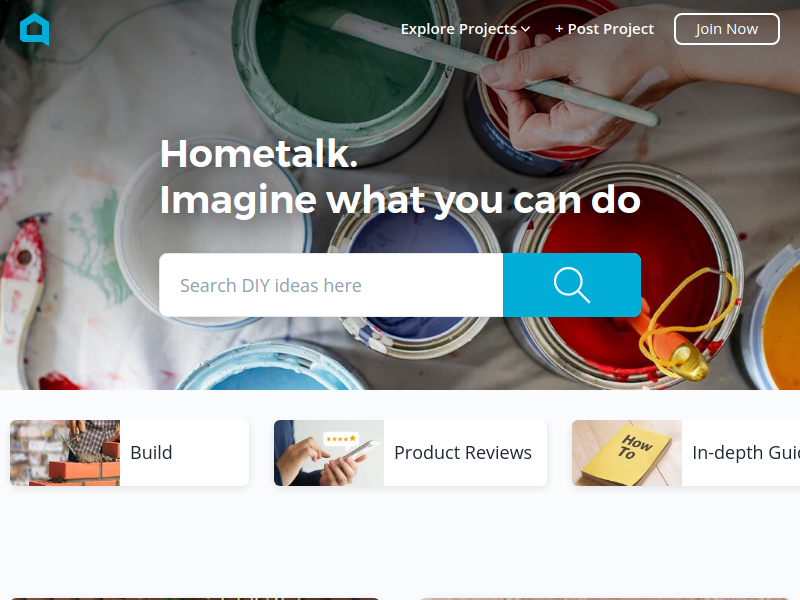Image resolution: width=800 pixels, height=600 pixels.
Task: Open the Explore Projects menu
Action: (465, 29)
